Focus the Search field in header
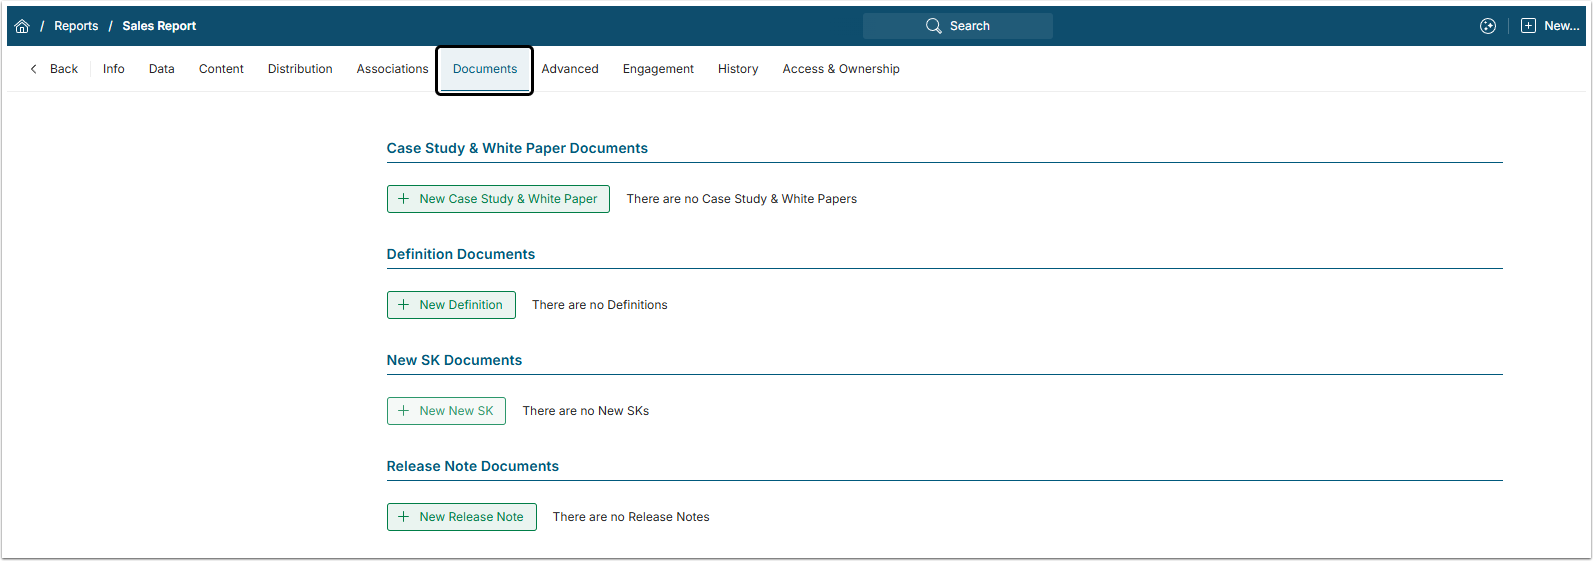 pos(958,26)
